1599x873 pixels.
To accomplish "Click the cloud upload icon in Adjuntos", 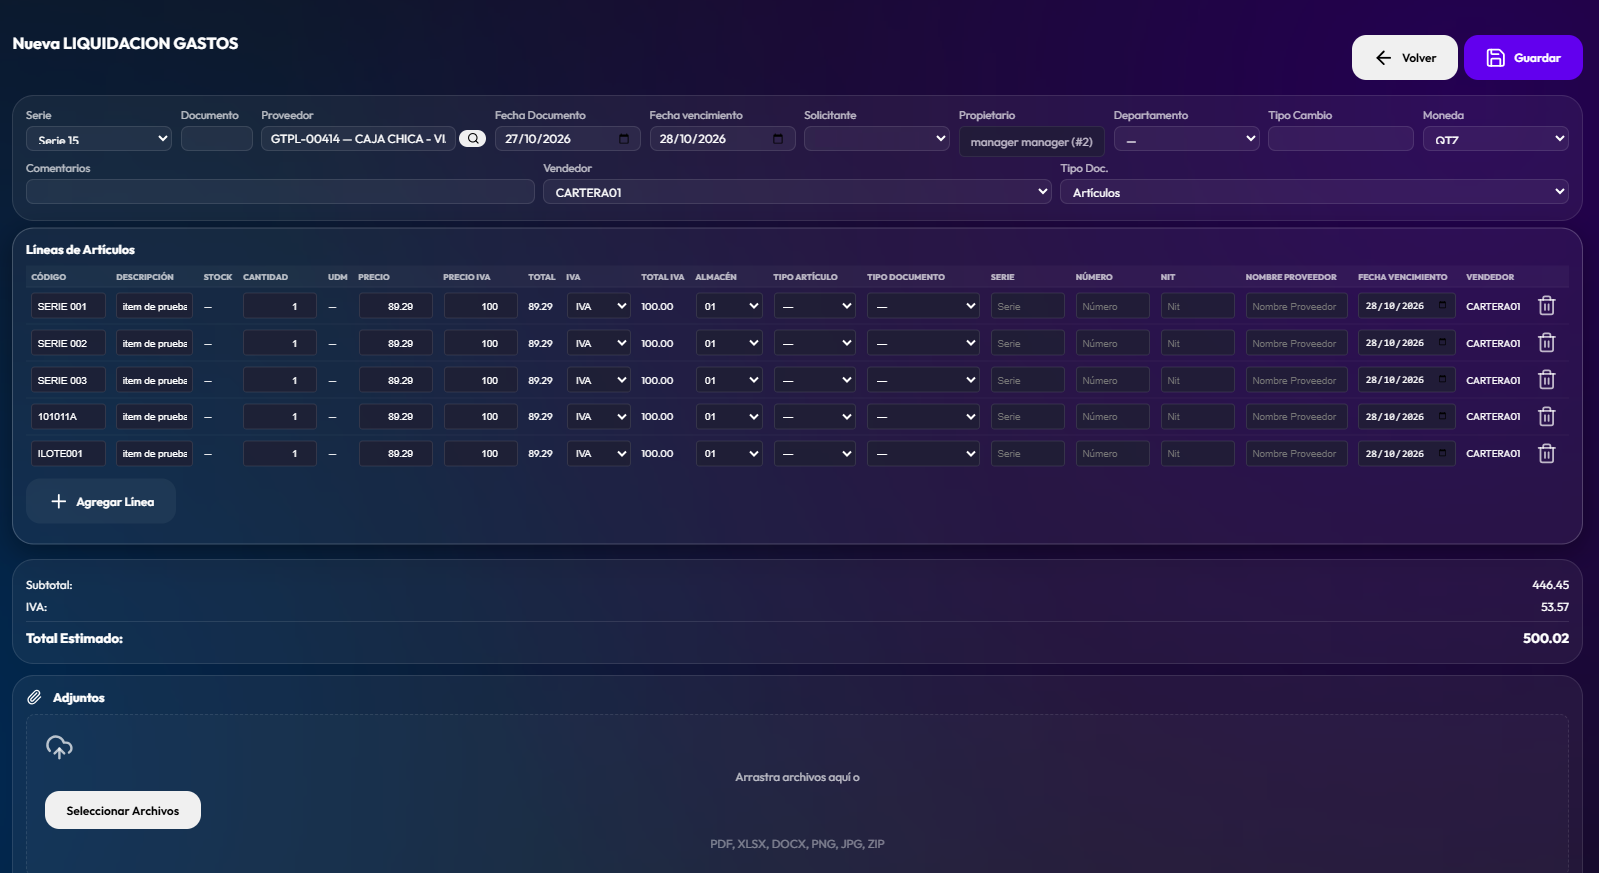I will point(59,747).
